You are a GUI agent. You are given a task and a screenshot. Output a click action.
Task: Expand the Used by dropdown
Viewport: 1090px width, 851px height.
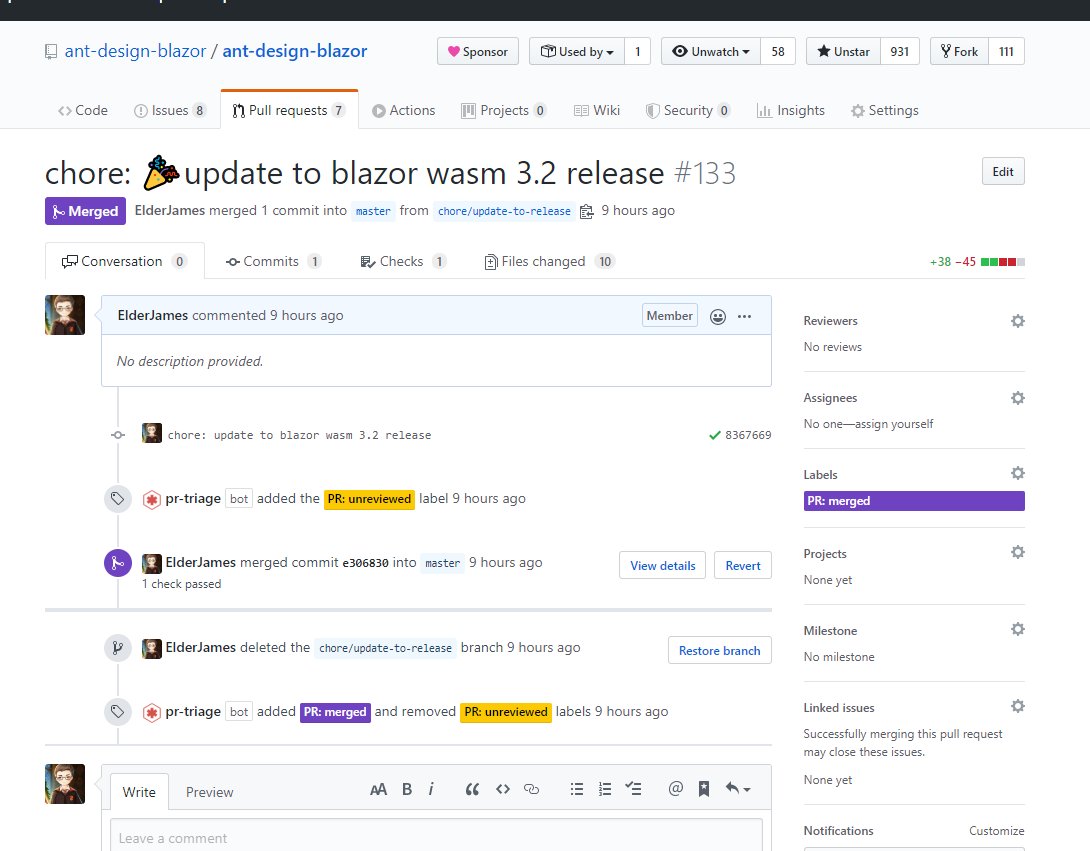coord(577,51)
